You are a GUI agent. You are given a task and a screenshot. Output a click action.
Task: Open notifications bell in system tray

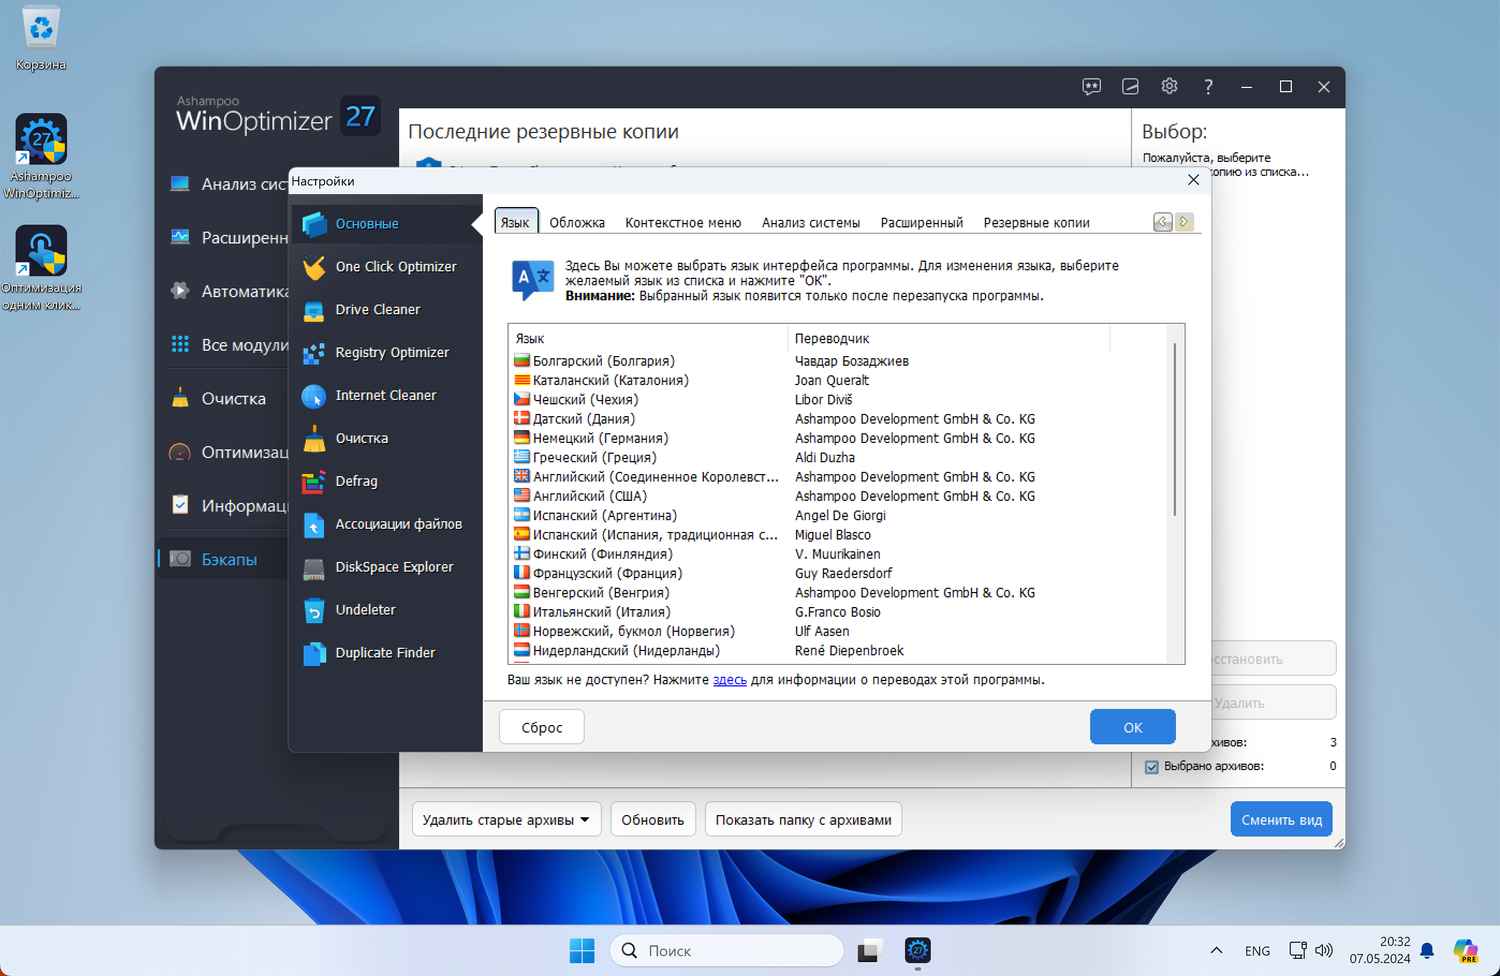(x=1427, y=951)
